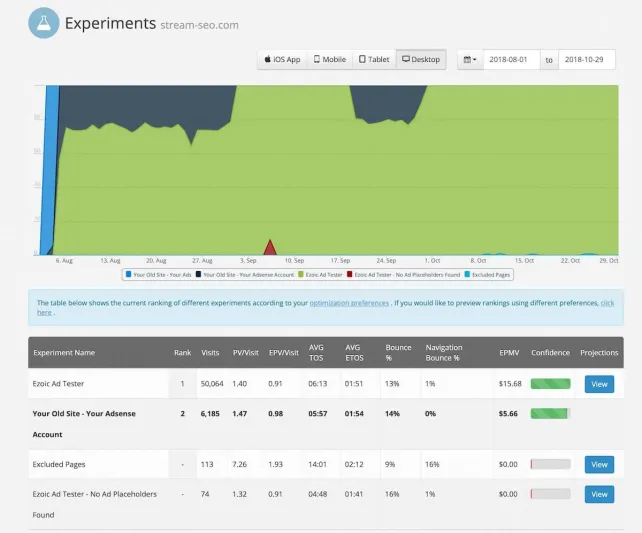Switch device filter to Tablet
Viewport: 642px width, 533px height.
coord(374,59)
